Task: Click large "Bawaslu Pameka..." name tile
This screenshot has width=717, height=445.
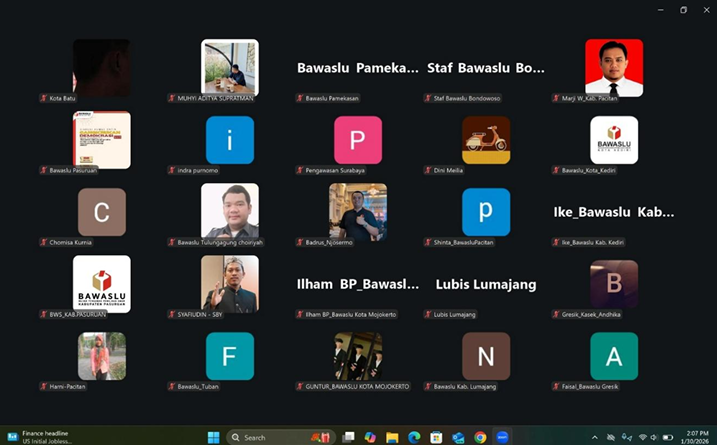Action: click(358, 68)
